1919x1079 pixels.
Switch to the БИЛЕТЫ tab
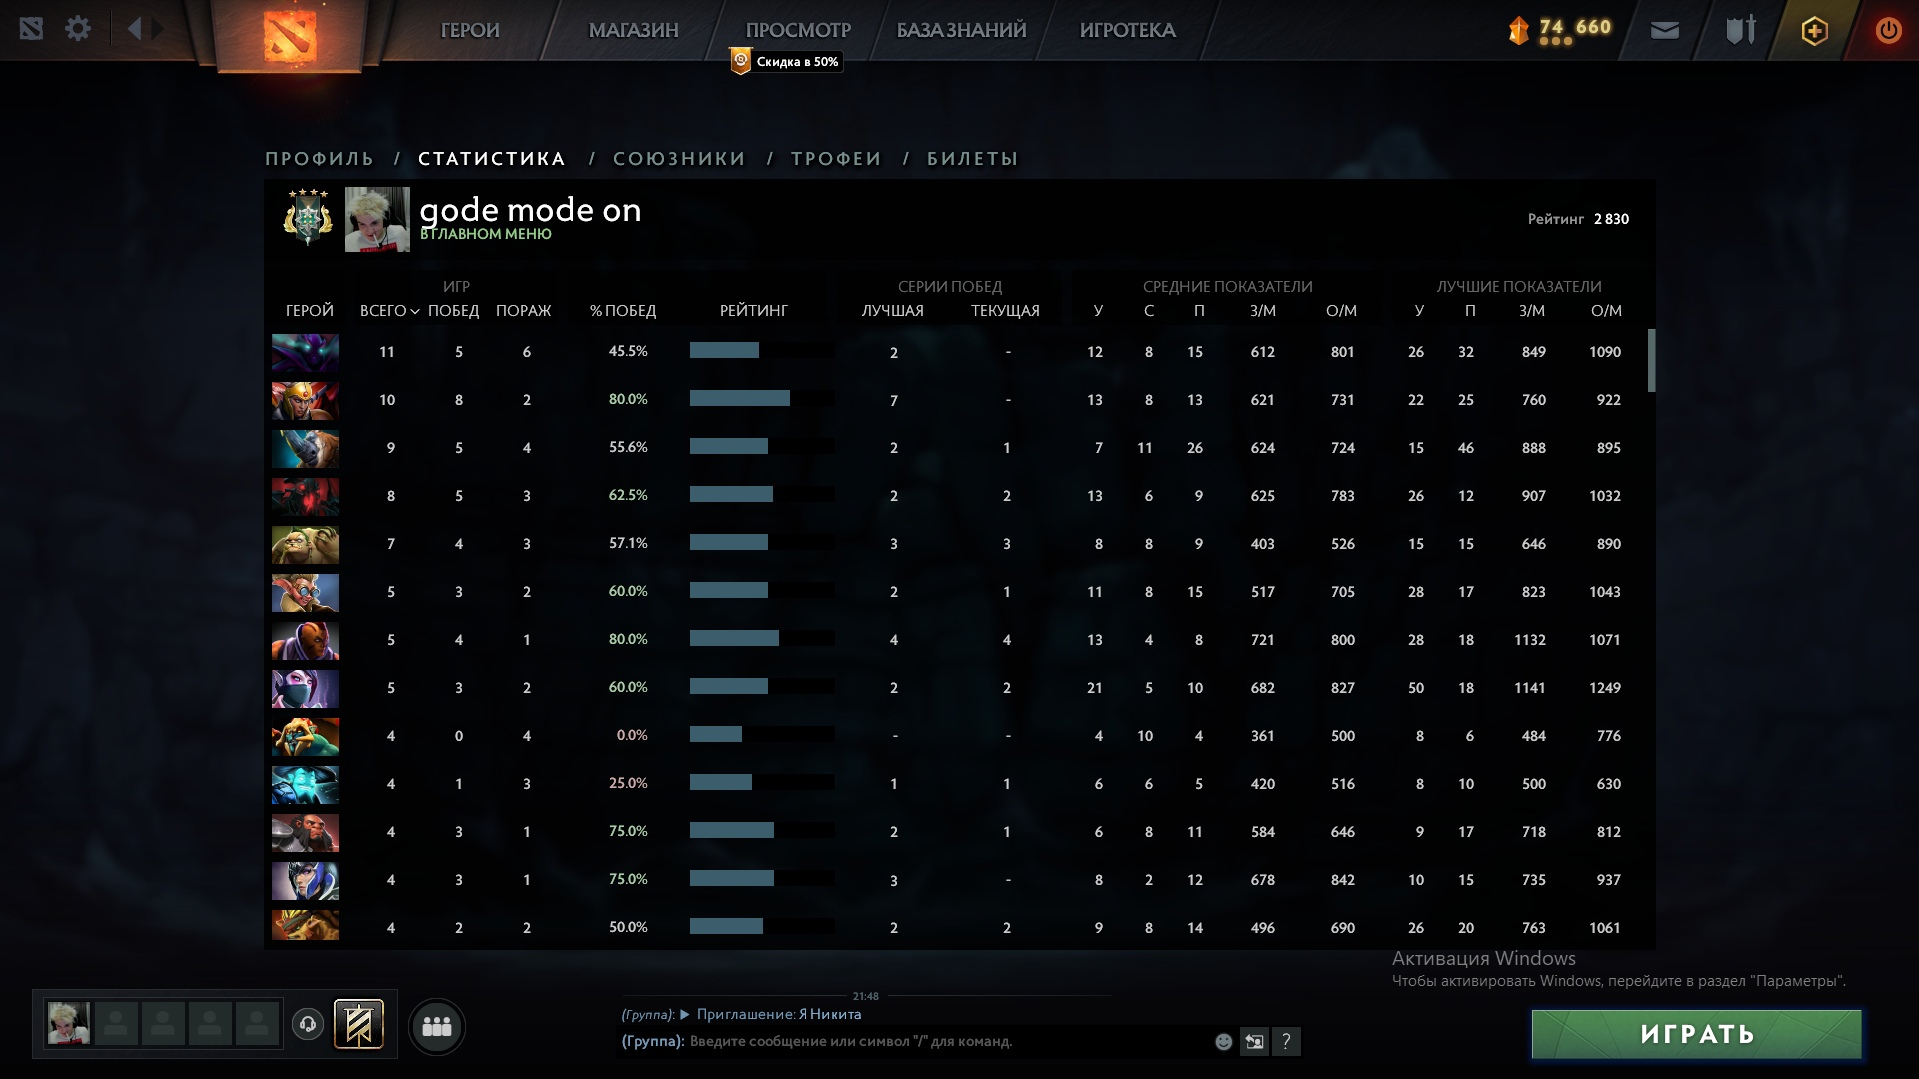pos(972,159)
